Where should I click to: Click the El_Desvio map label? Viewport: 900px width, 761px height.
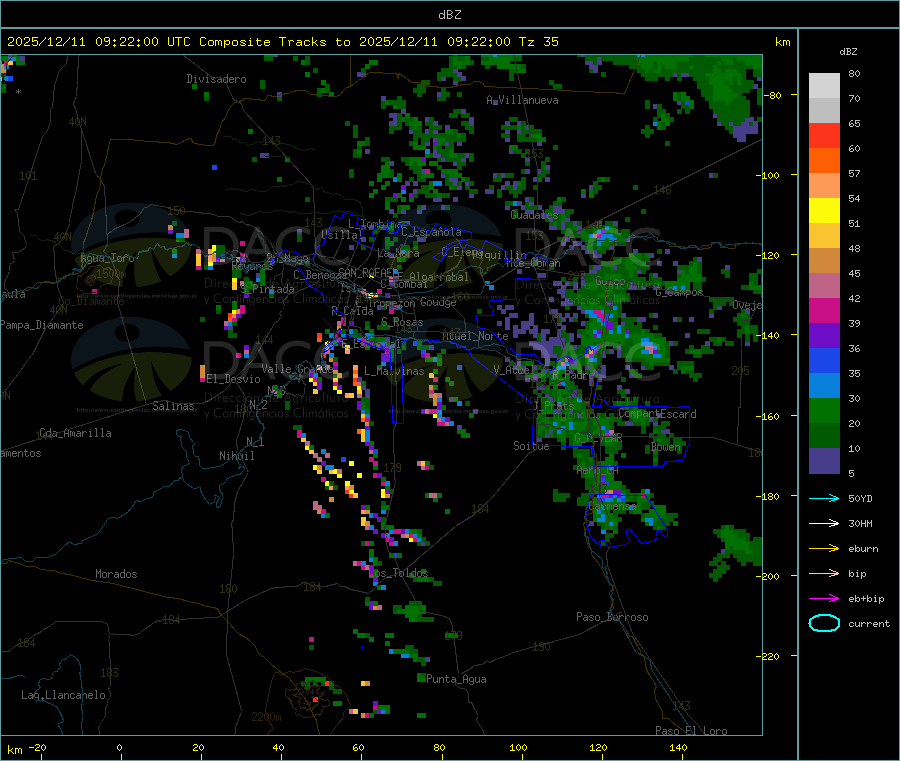pos(234,379)
